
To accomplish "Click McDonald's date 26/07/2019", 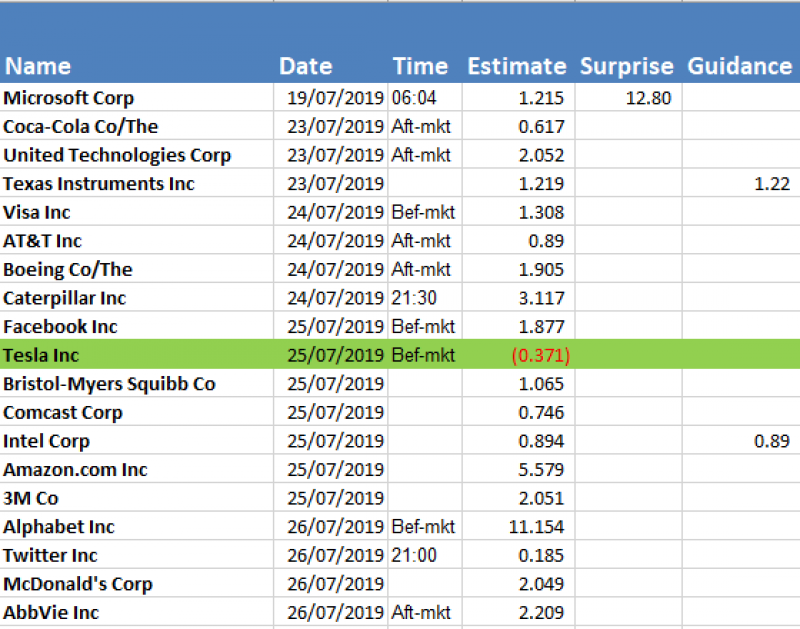I will (335, 583).
